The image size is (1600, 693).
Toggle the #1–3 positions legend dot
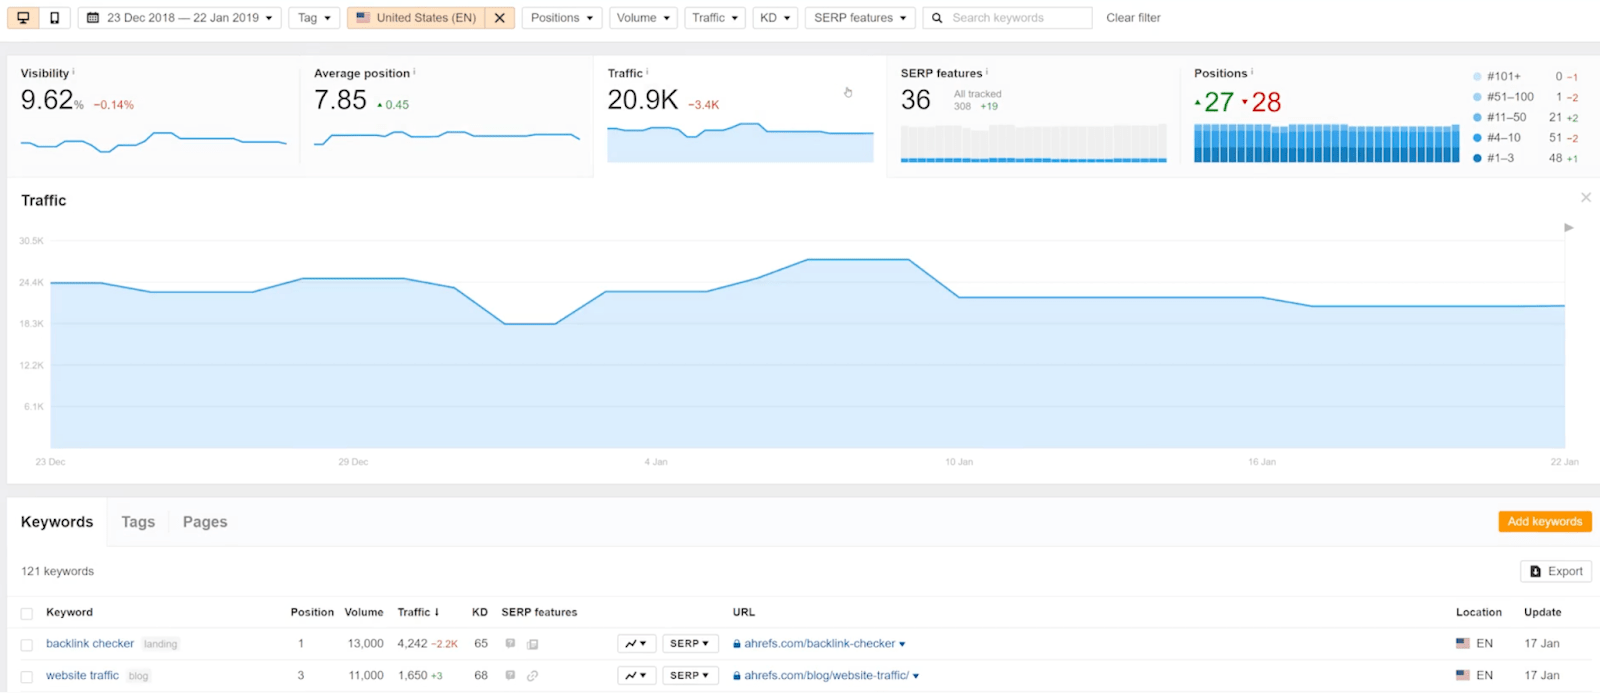click(1477, 158)
